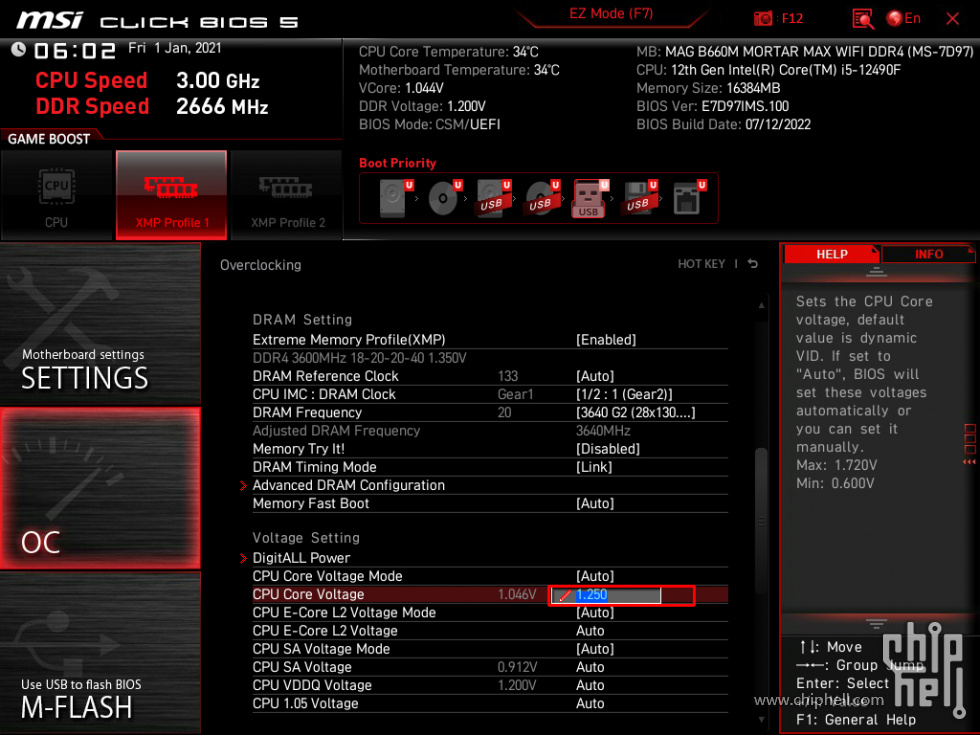The height and width of the screenshot is (735, 980).
Task: Click the DDR4 3600MHz 18-20-20-40 1.350V text
Action: pyautogui.click(x=359, y=358)
